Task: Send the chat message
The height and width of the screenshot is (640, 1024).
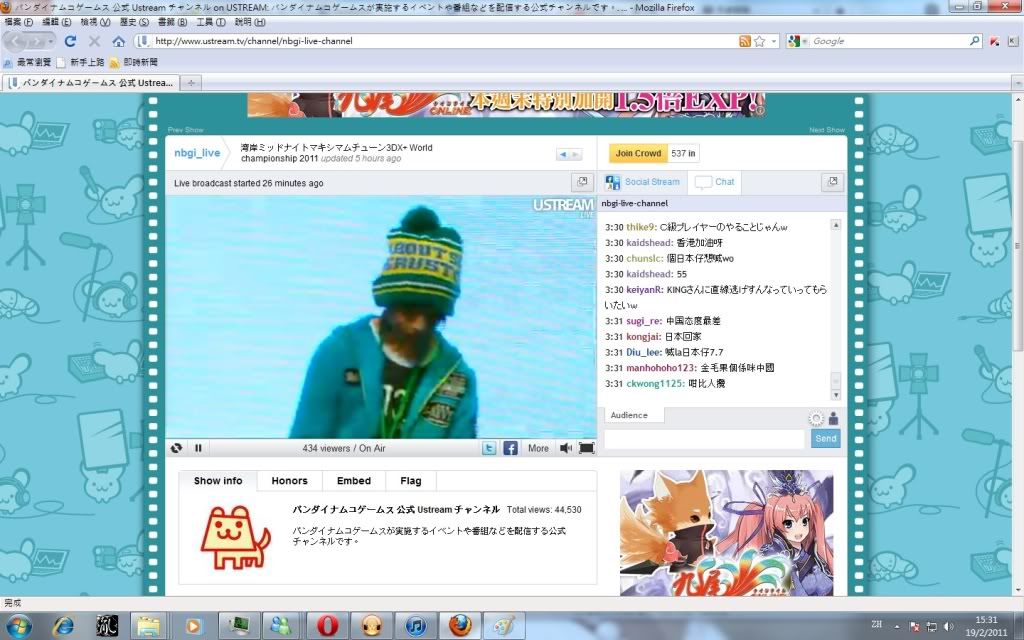Action: (825, 439)
